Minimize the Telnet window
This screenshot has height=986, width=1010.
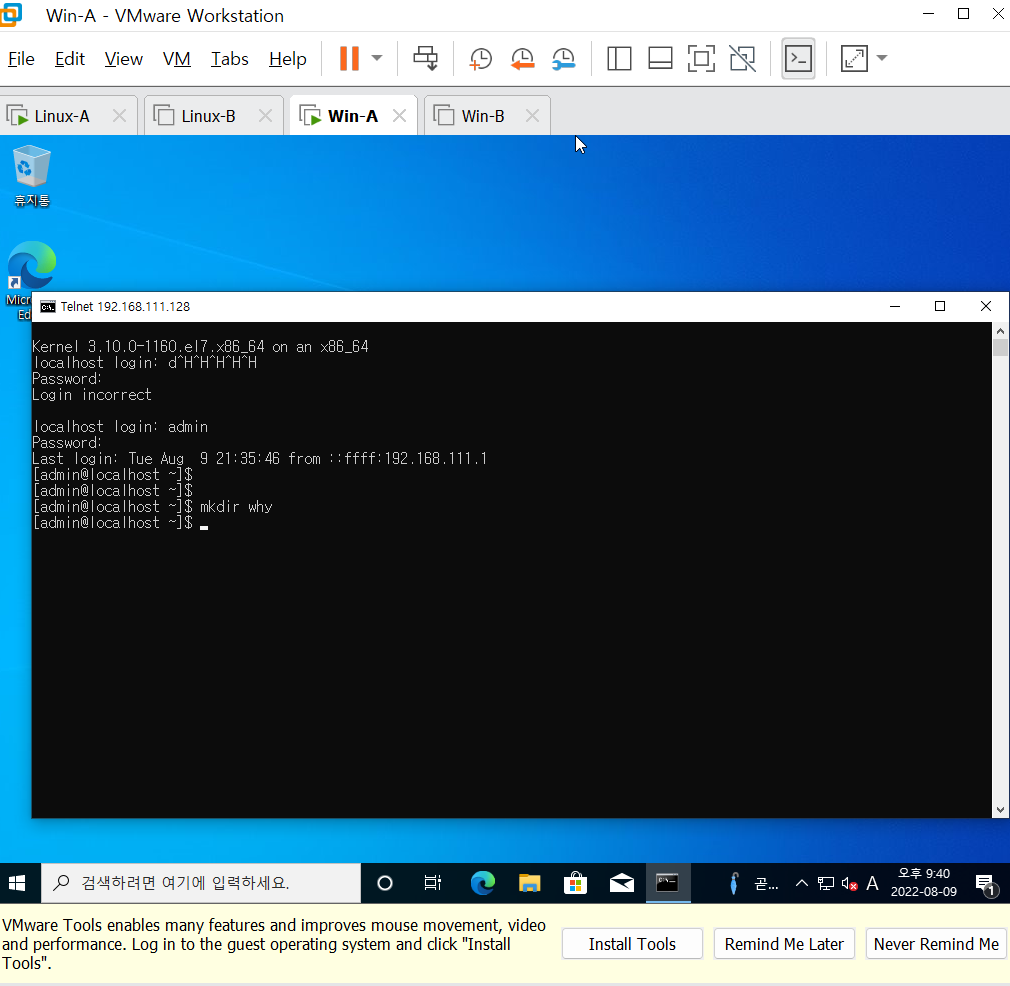point(895,307)
